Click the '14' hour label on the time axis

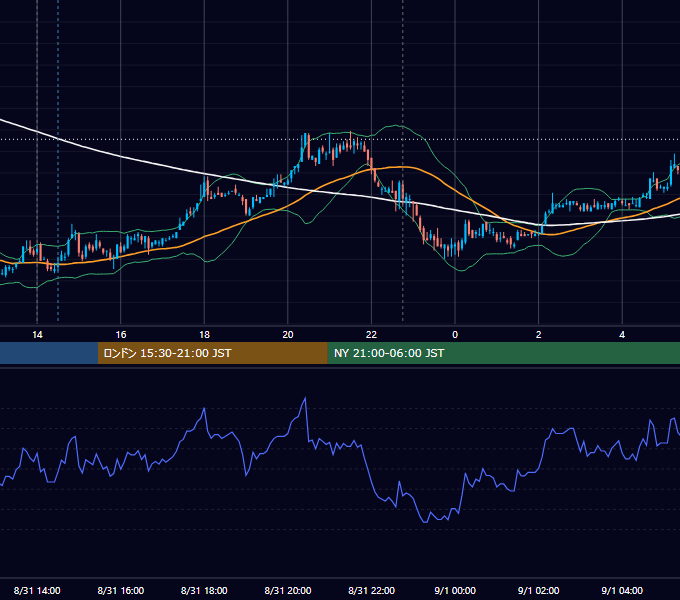pyautogui.click(x=37, y=335)
